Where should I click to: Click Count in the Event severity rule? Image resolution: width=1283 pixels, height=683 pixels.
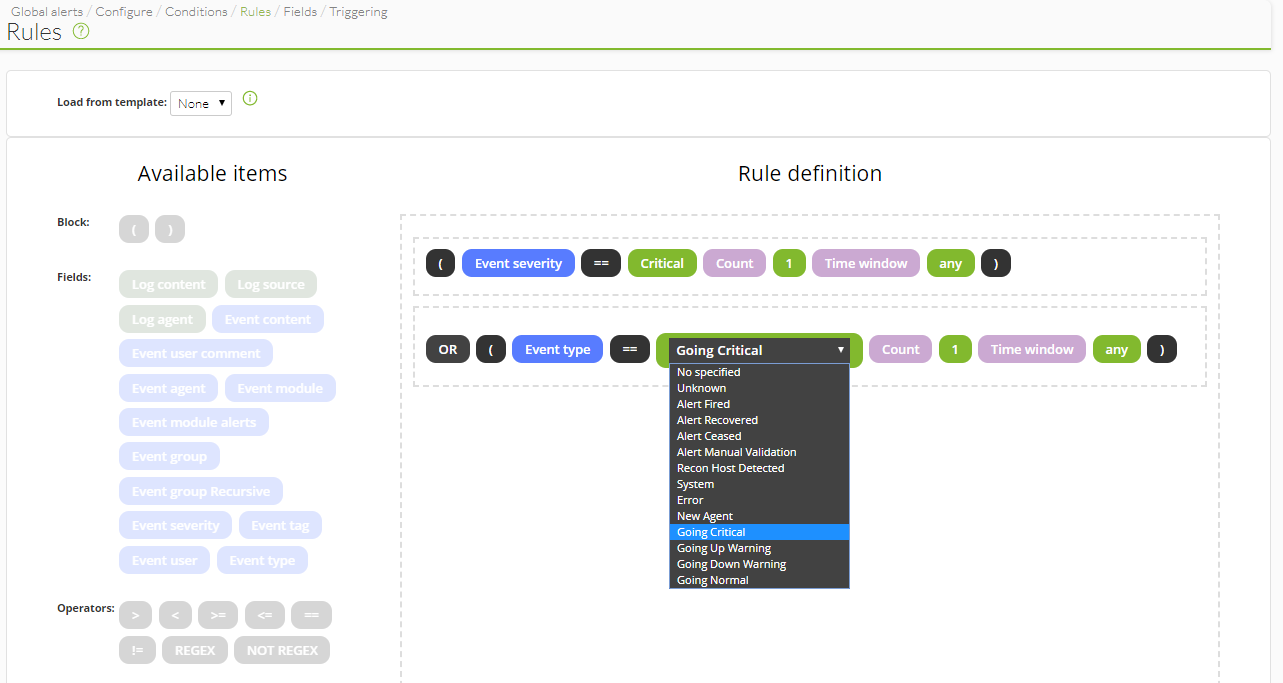(734, 264)
